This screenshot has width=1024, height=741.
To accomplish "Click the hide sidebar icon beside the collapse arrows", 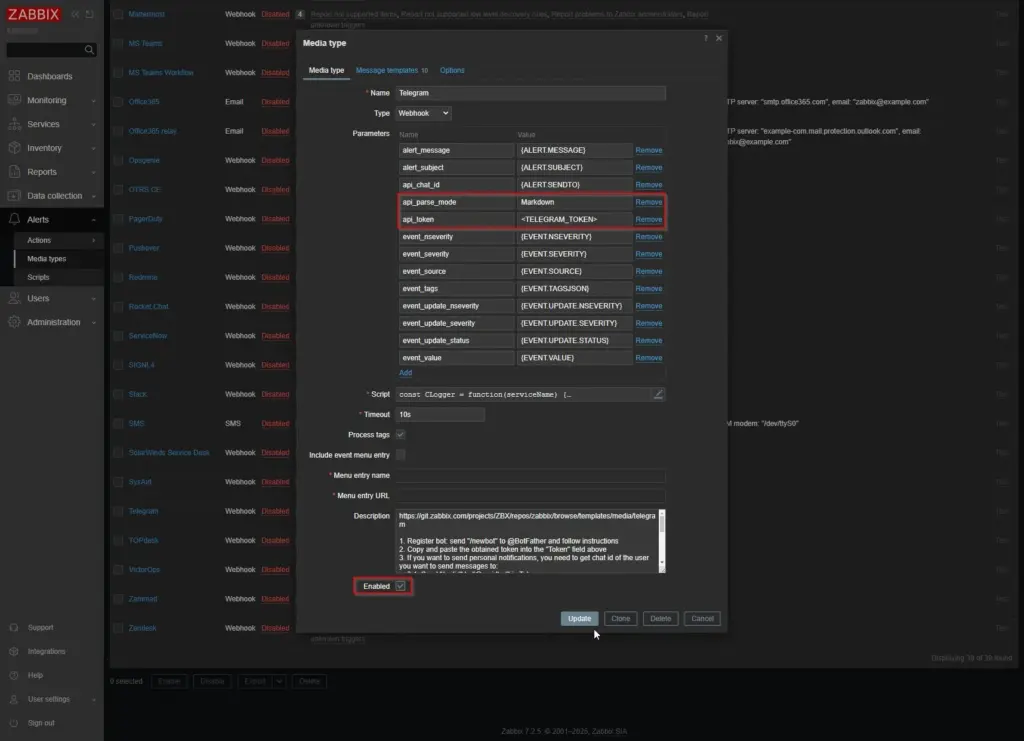I will (x=89, y=14).
